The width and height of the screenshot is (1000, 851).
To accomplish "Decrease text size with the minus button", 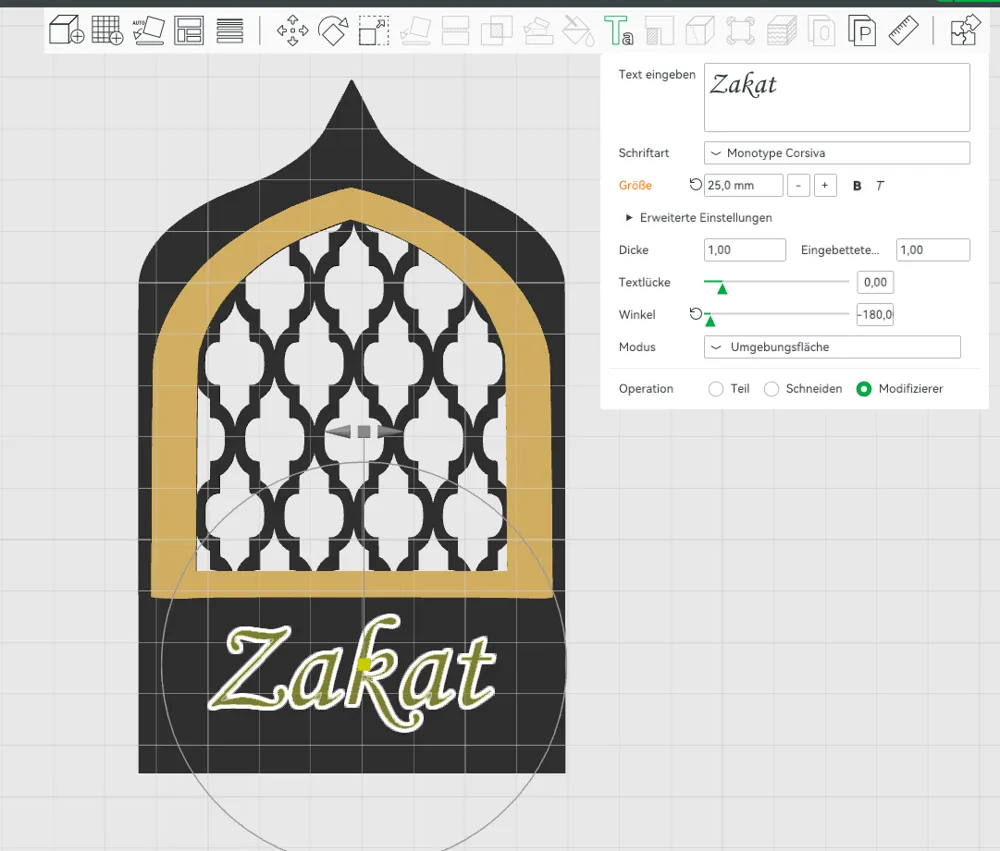I will tap(798, 186).
